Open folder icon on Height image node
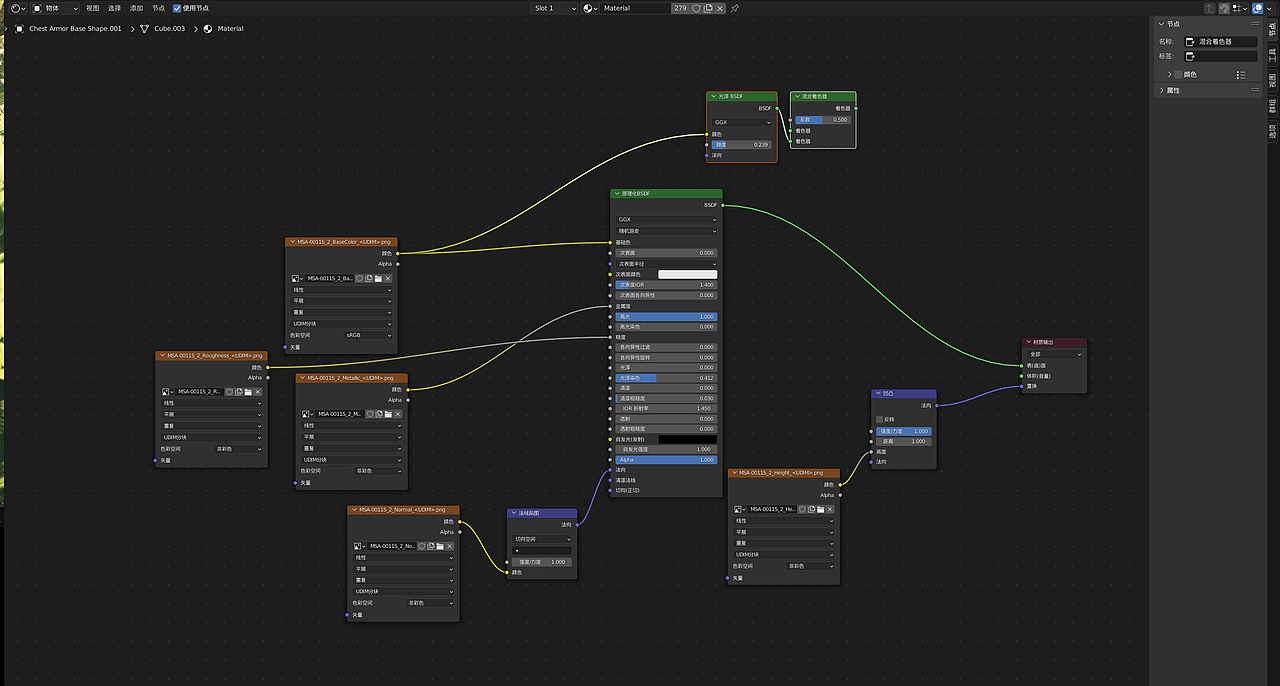The height and width of the screenshot is (686, 1280). pos(820,509)
